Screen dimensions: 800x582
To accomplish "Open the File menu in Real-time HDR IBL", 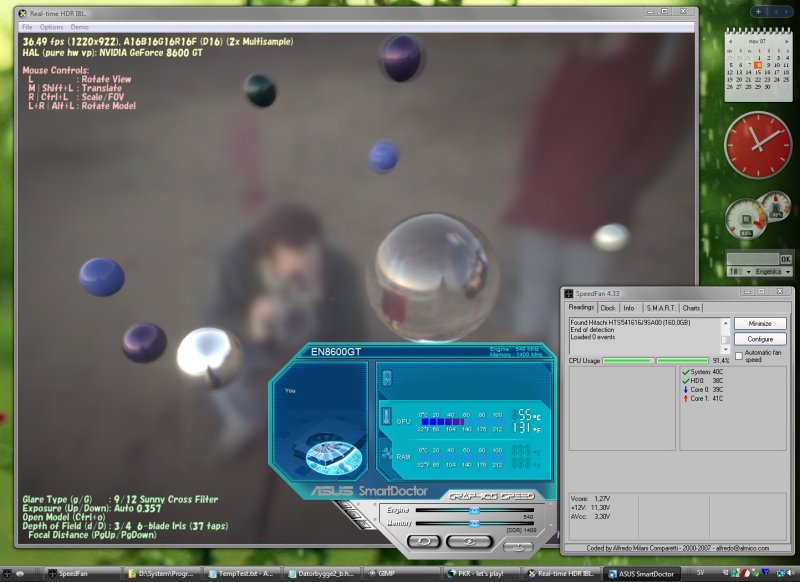I will click(x=27, y=27).
